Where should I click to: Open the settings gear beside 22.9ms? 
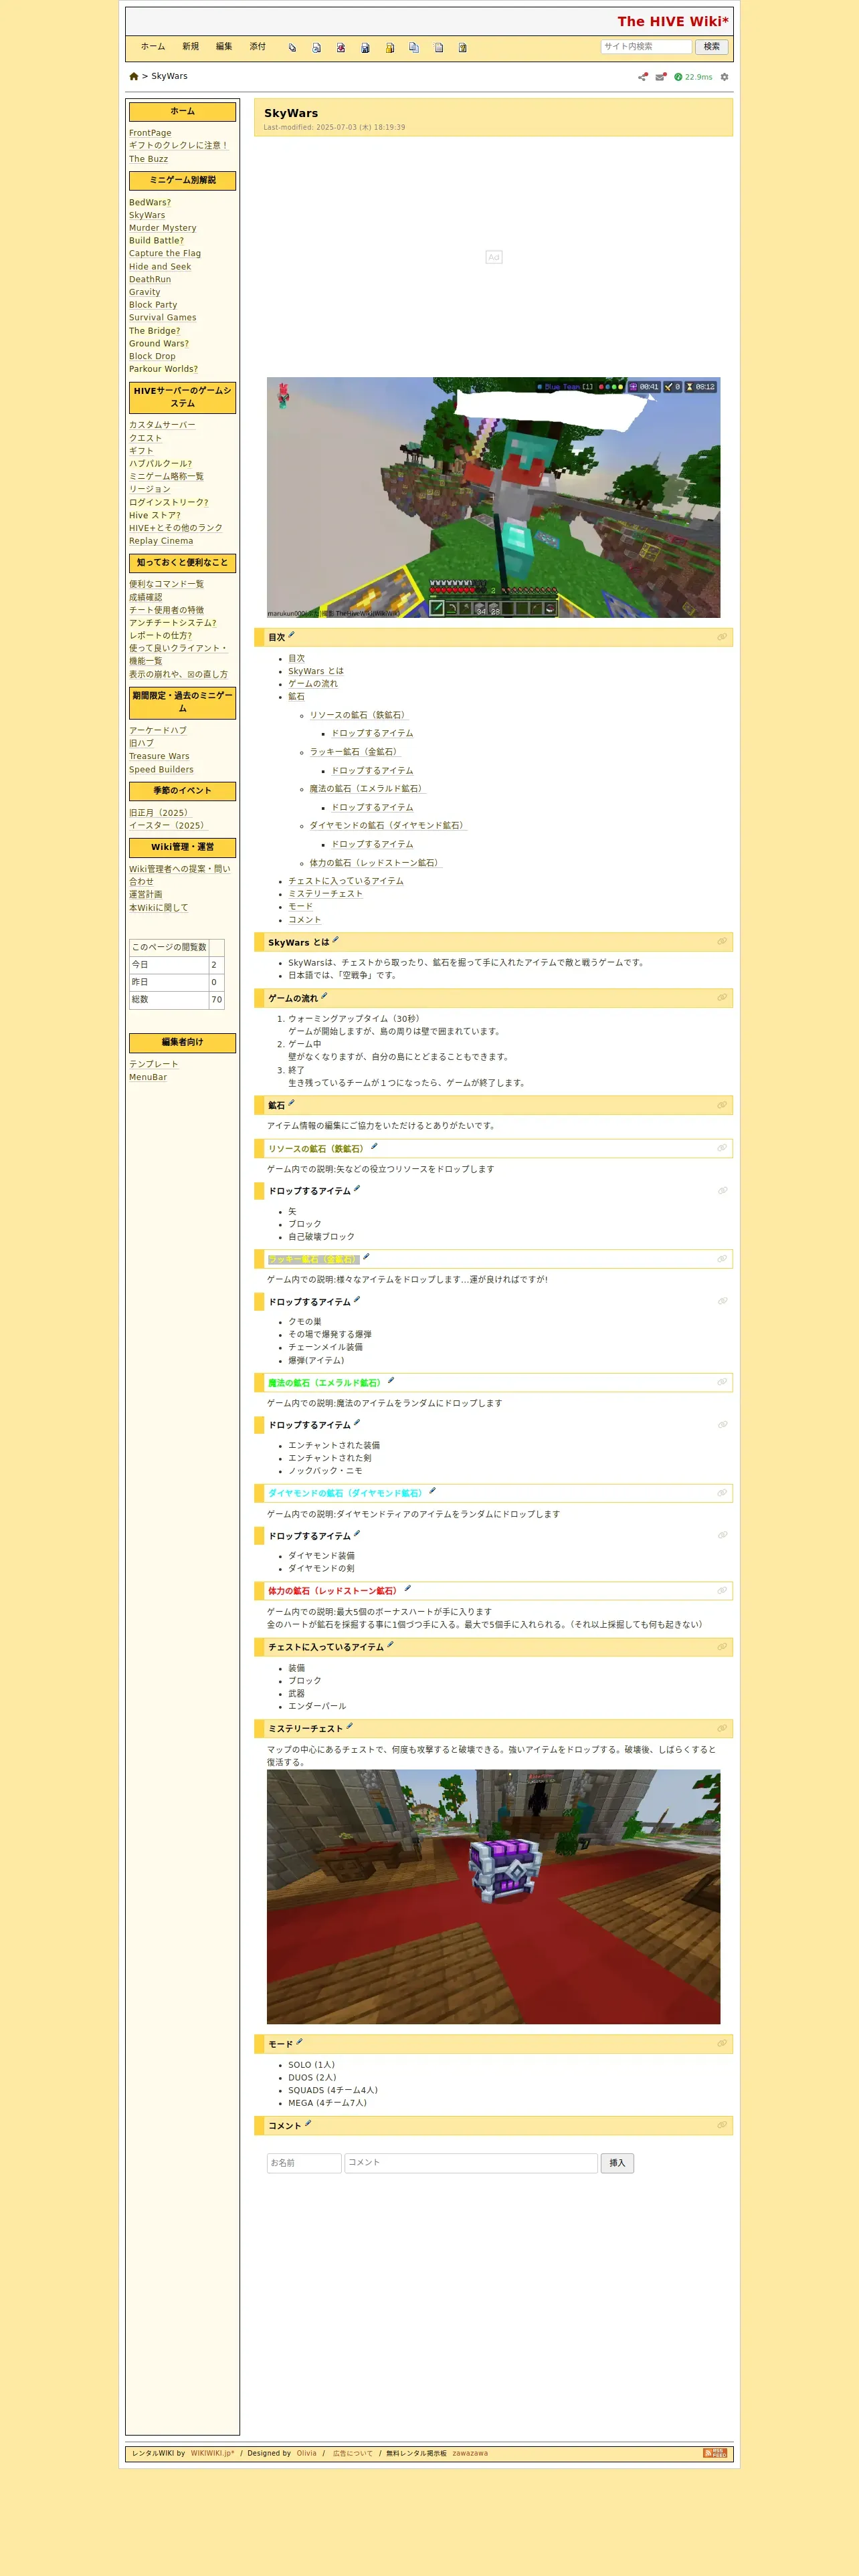pos(725,77)
